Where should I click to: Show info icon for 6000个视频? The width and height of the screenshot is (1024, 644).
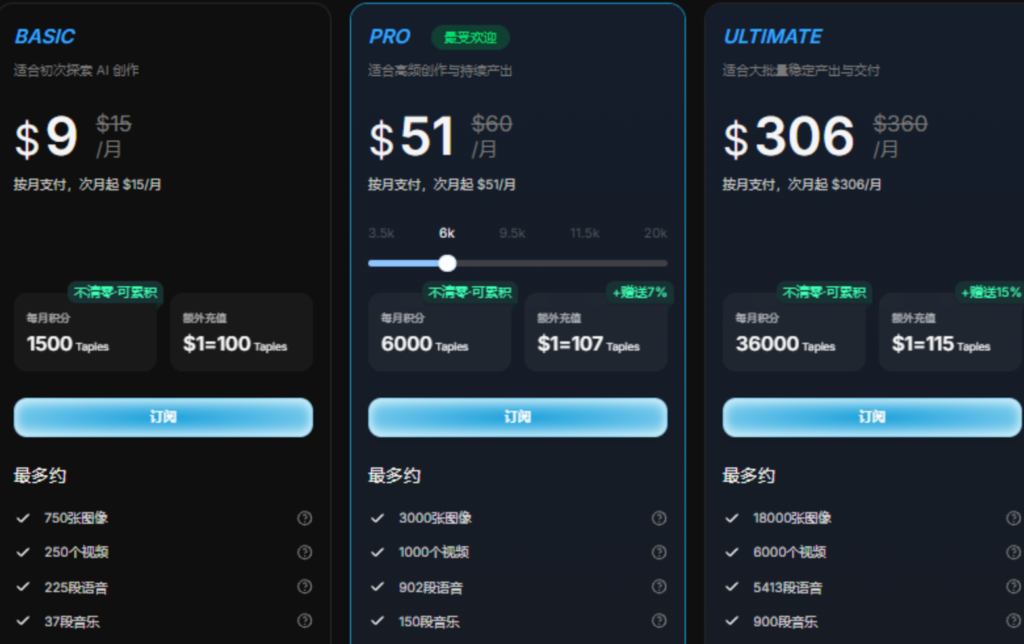coord(1013,552)
